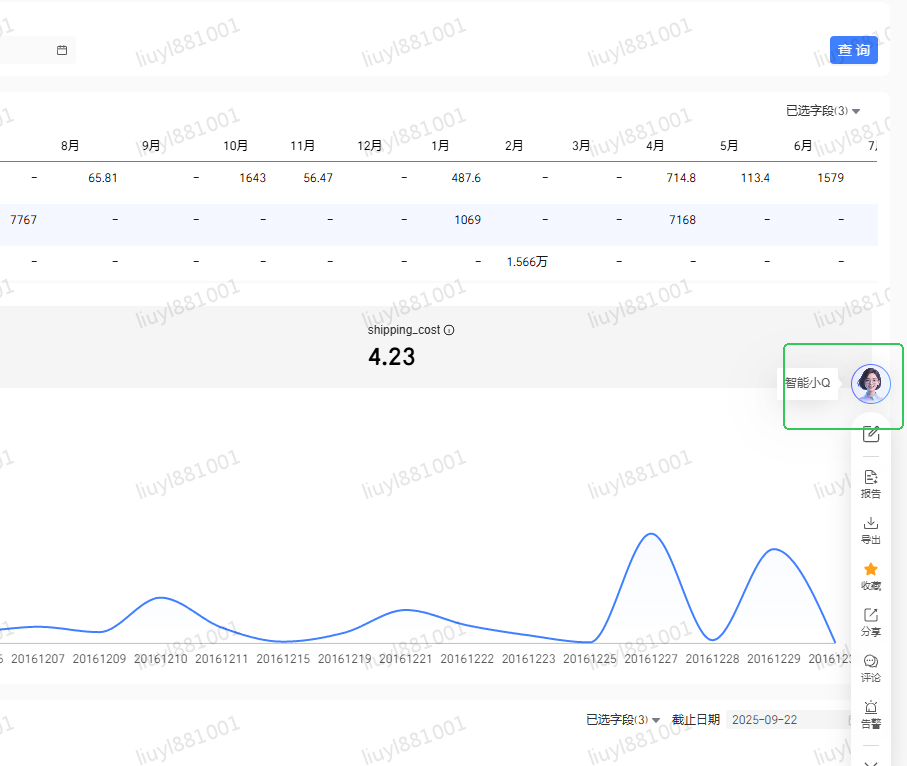Expand 已选字段(3) dropdown above the table
The width and height of the screenshot is (907, 766).
click(823, 111)
